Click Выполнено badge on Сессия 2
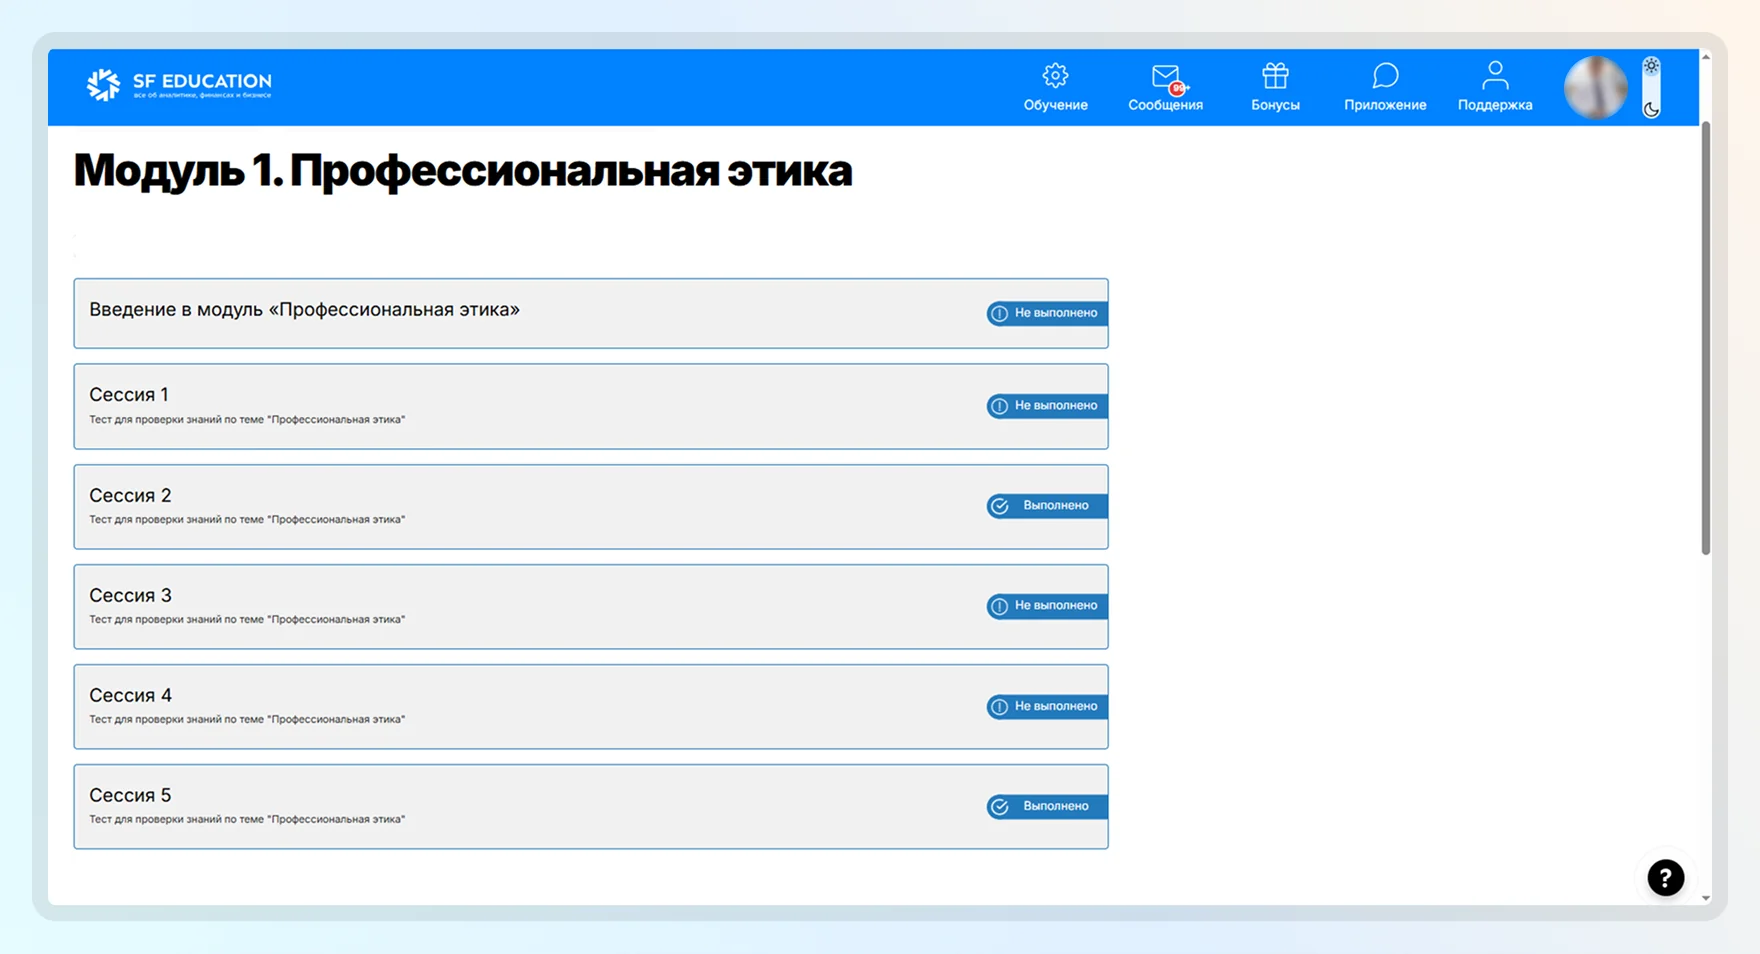 coord(1047,505)
